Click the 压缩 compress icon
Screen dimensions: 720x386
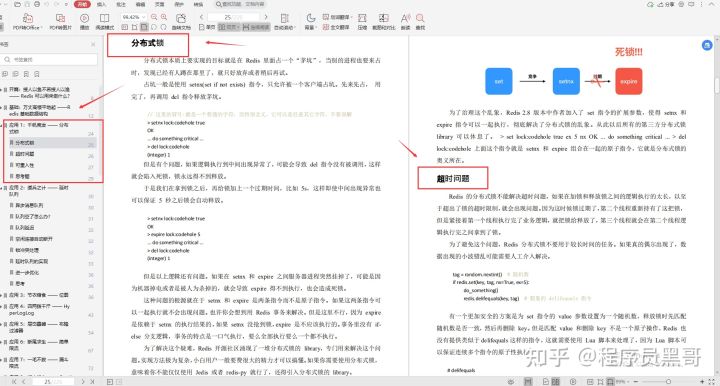pos(362,18)
